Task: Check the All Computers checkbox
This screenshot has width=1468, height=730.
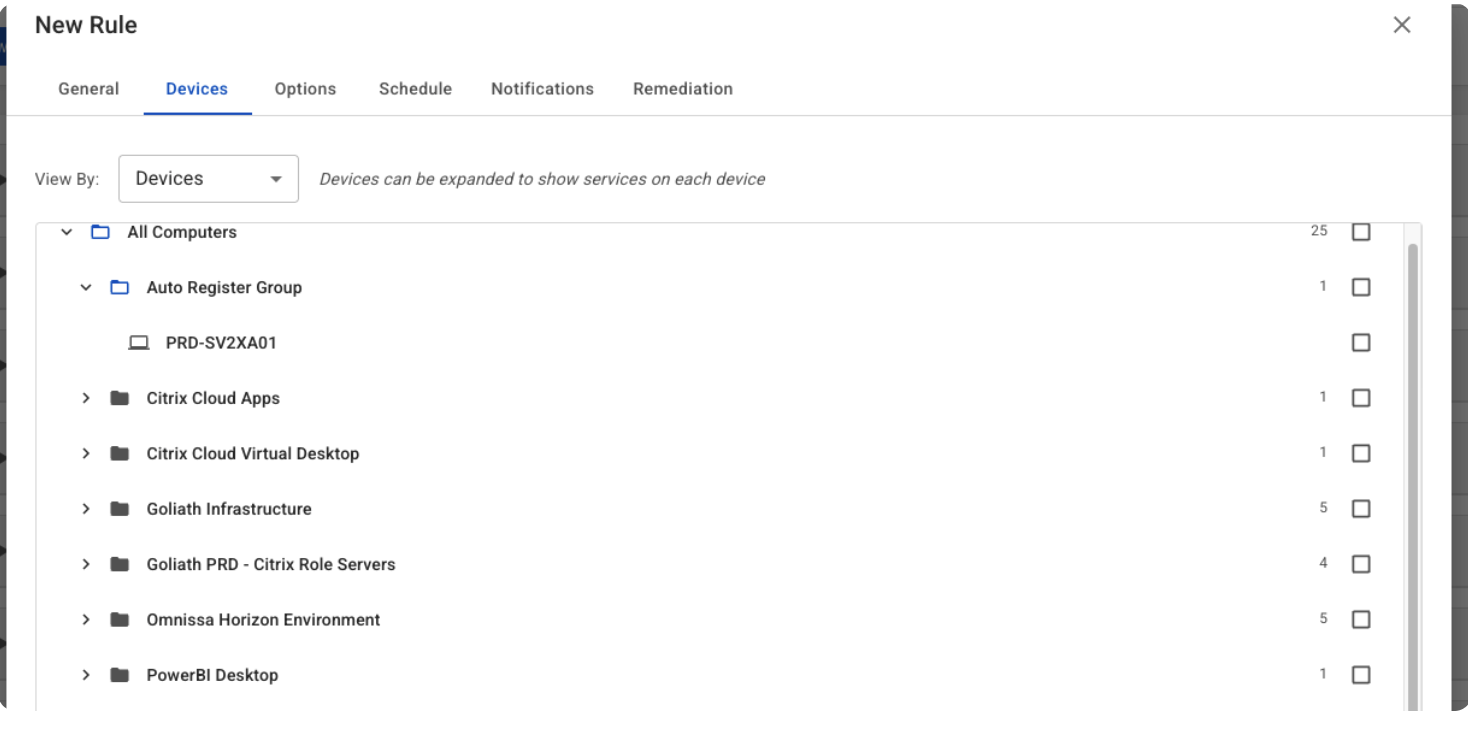Action: pyautogui.click(x=1361, y=232)
